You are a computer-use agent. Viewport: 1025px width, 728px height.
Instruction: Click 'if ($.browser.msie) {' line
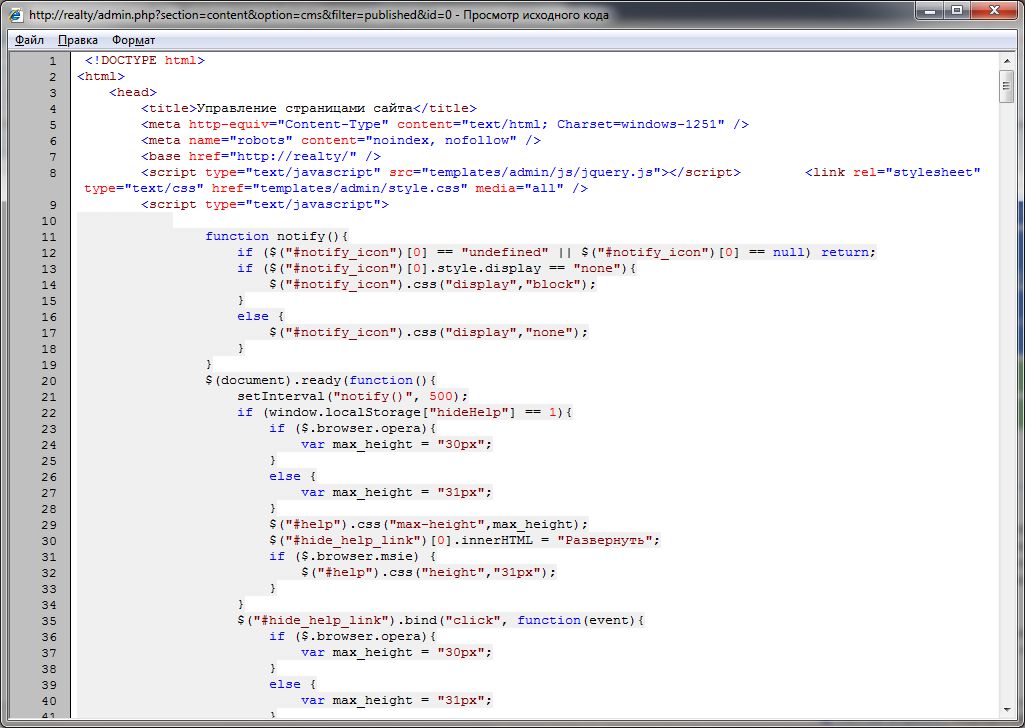click(352, 556)
